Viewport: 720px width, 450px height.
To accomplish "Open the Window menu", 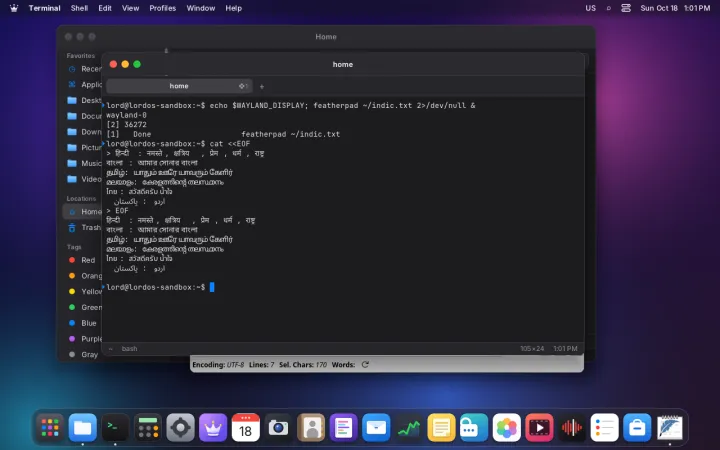I will pyautogui.click(x=201, y=8).
